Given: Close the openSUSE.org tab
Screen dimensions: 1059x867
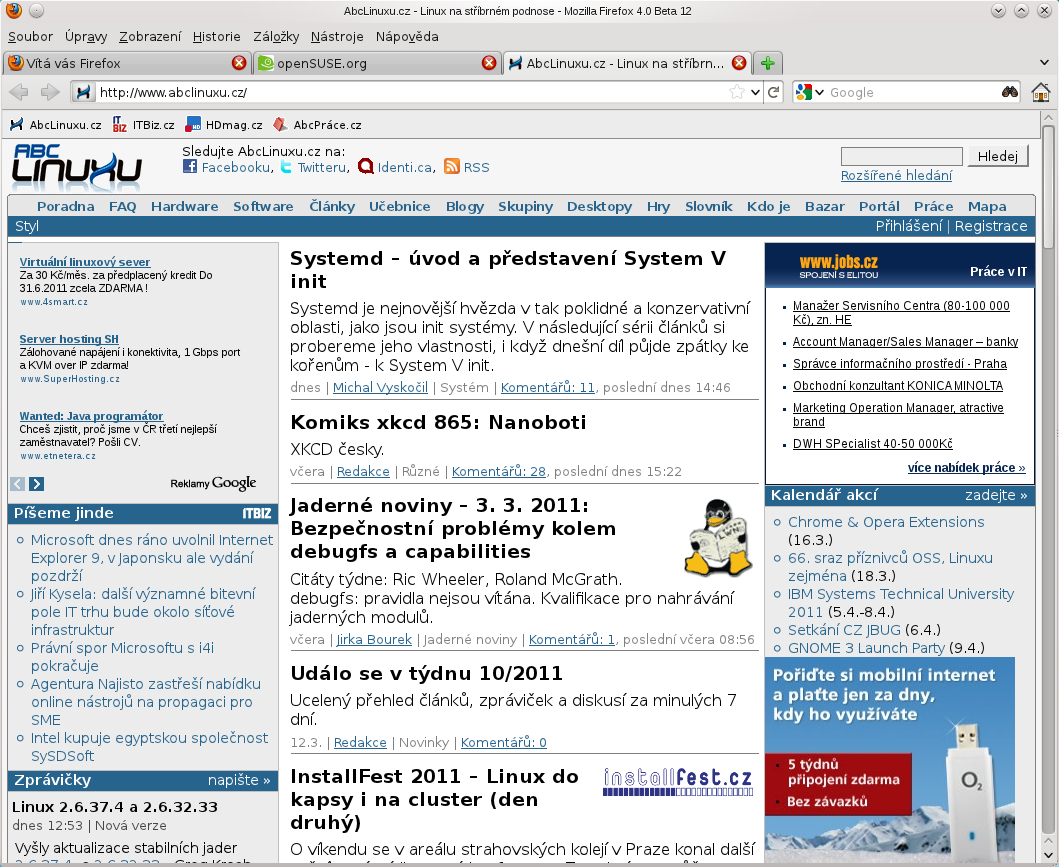Looking at the screenshot, I should pos(489,63).
